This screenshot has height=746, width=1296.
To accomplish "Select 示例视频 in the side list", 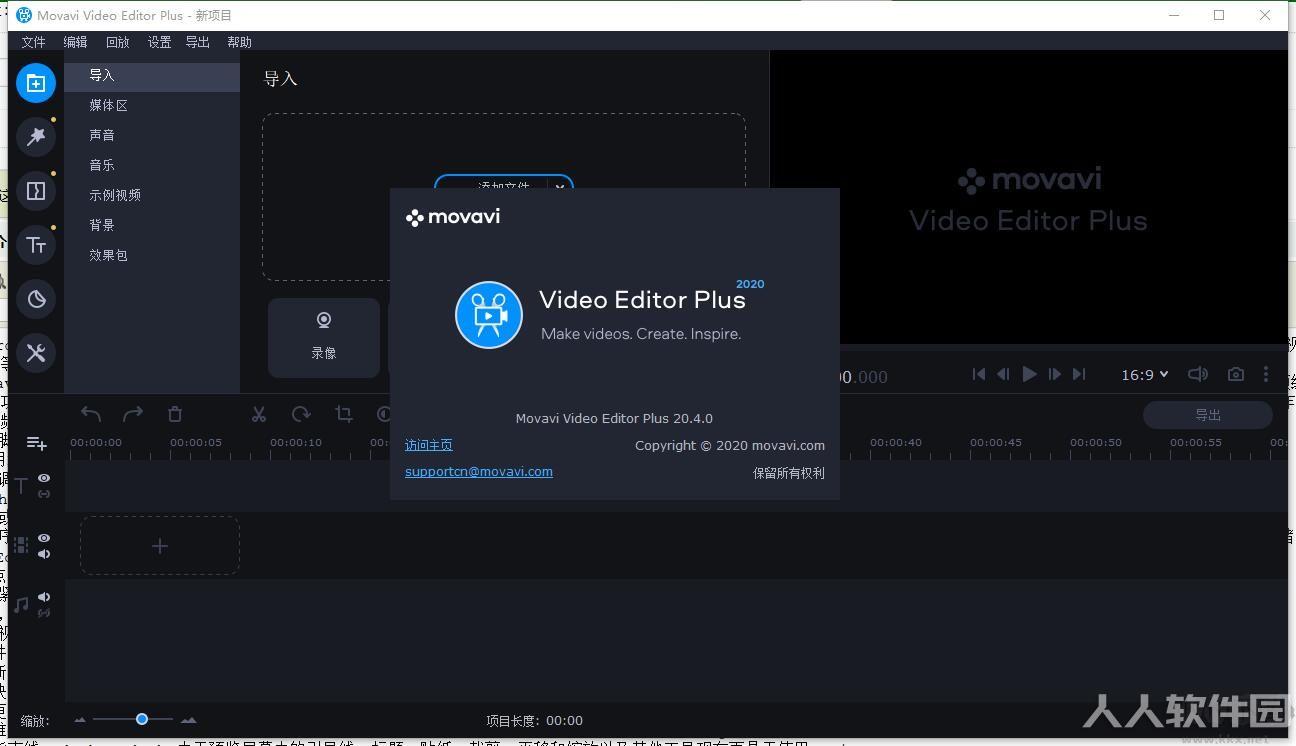I will tap(152, 195).
